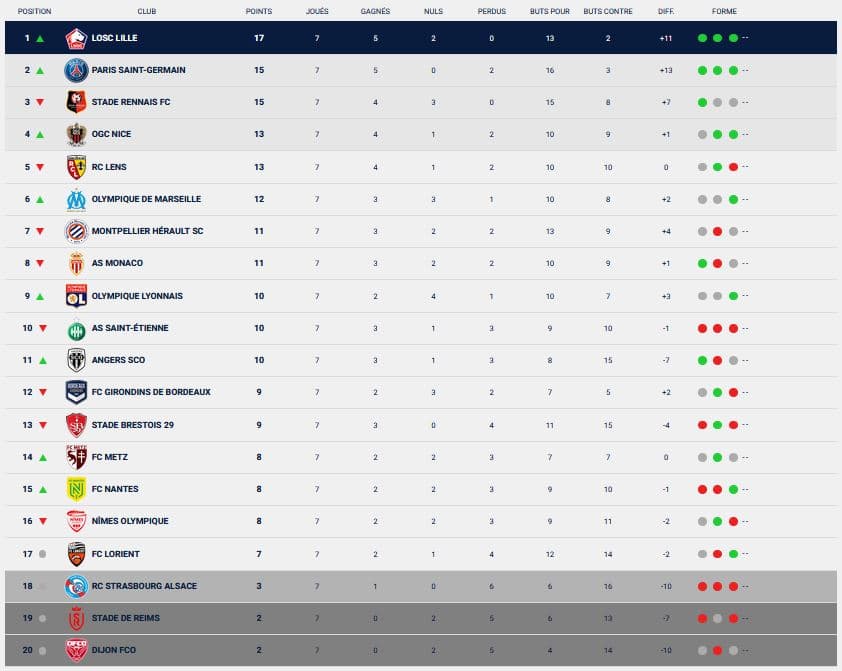Click the Dijon FCO club crest
842x671 pixels.
point(76,650)
